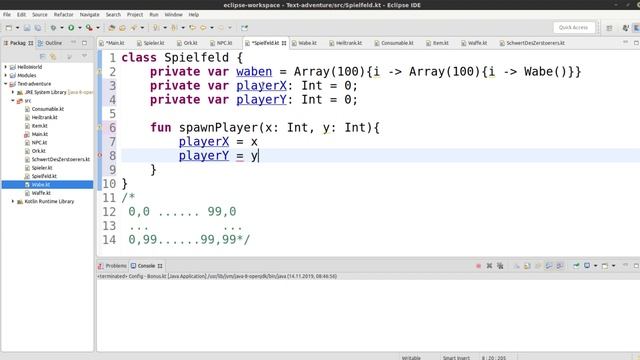640x360 pixels.
Task: Close the Spielfeld.kt editor tab
Action: click(284, 43)
